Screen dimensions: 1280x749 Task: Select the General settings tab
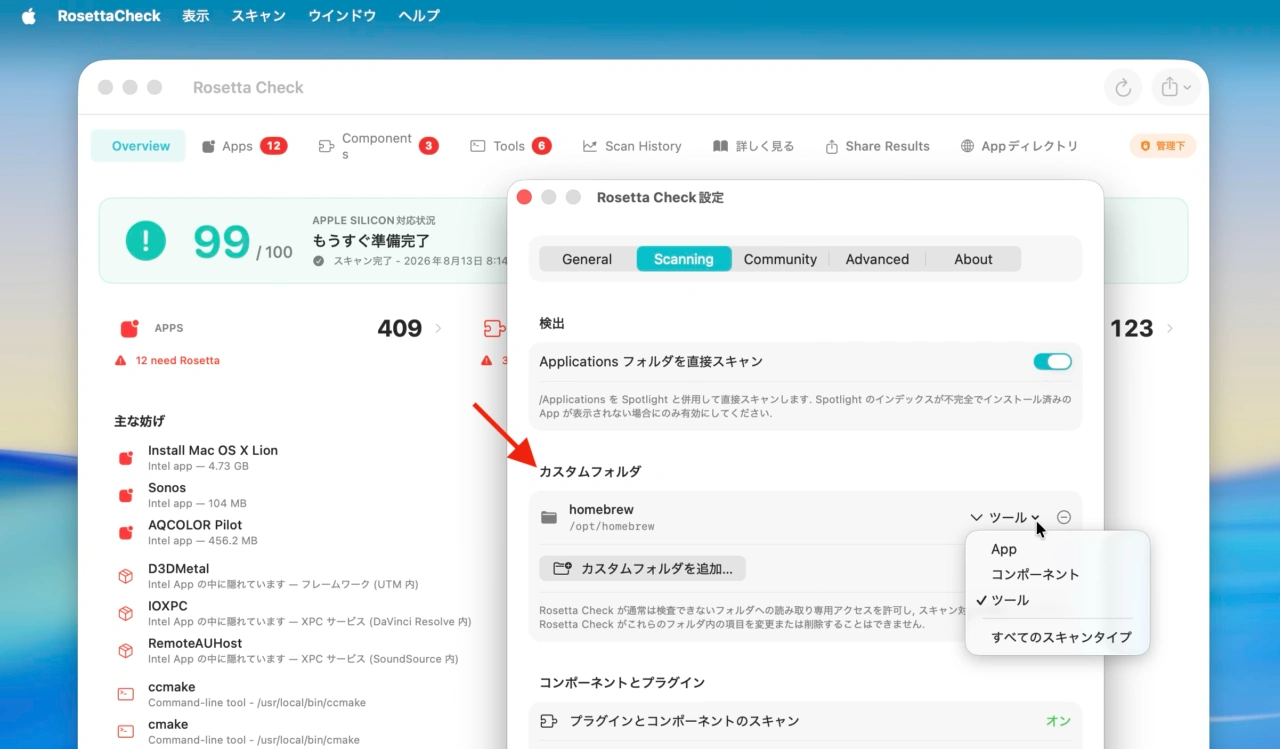(587, 259)
